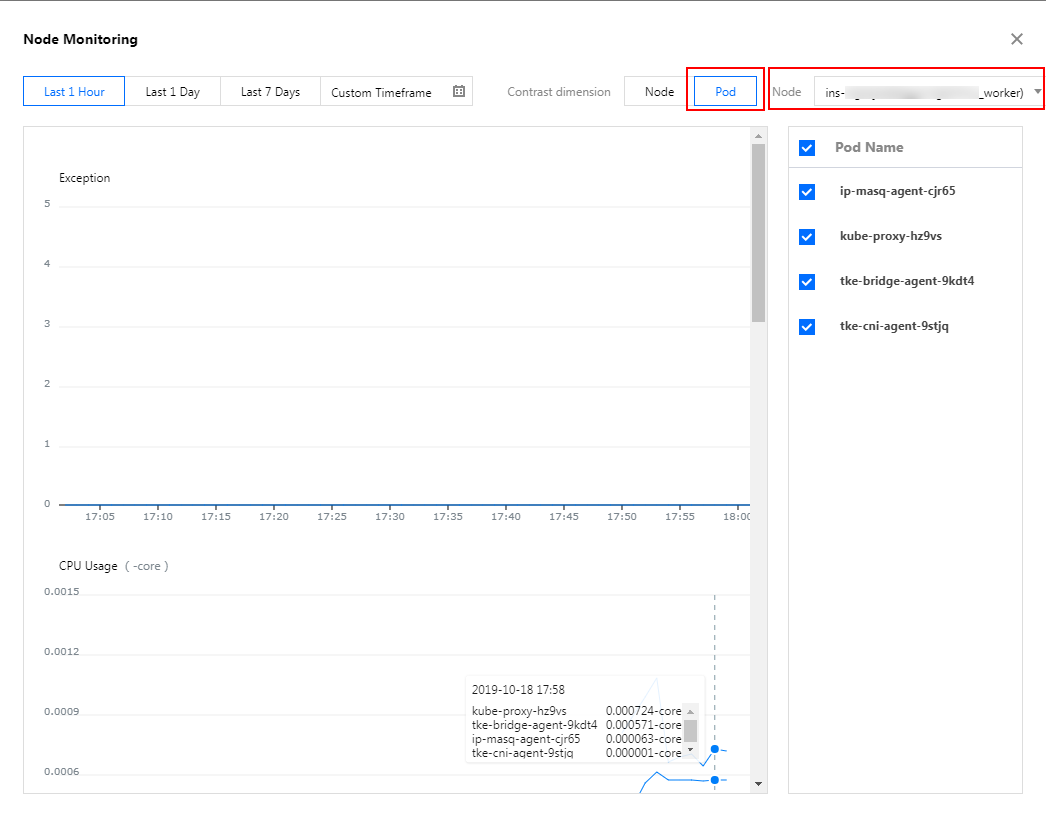Uncheck the kube-proxy-hz9vs pod
The image size is (1046, 819).
coord(807,237)
